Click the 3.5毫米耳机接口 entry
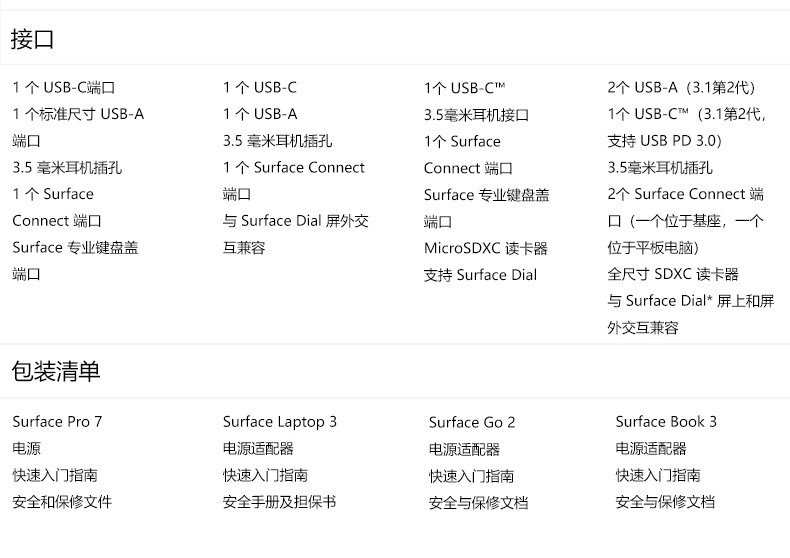 (x=476, y=115)
